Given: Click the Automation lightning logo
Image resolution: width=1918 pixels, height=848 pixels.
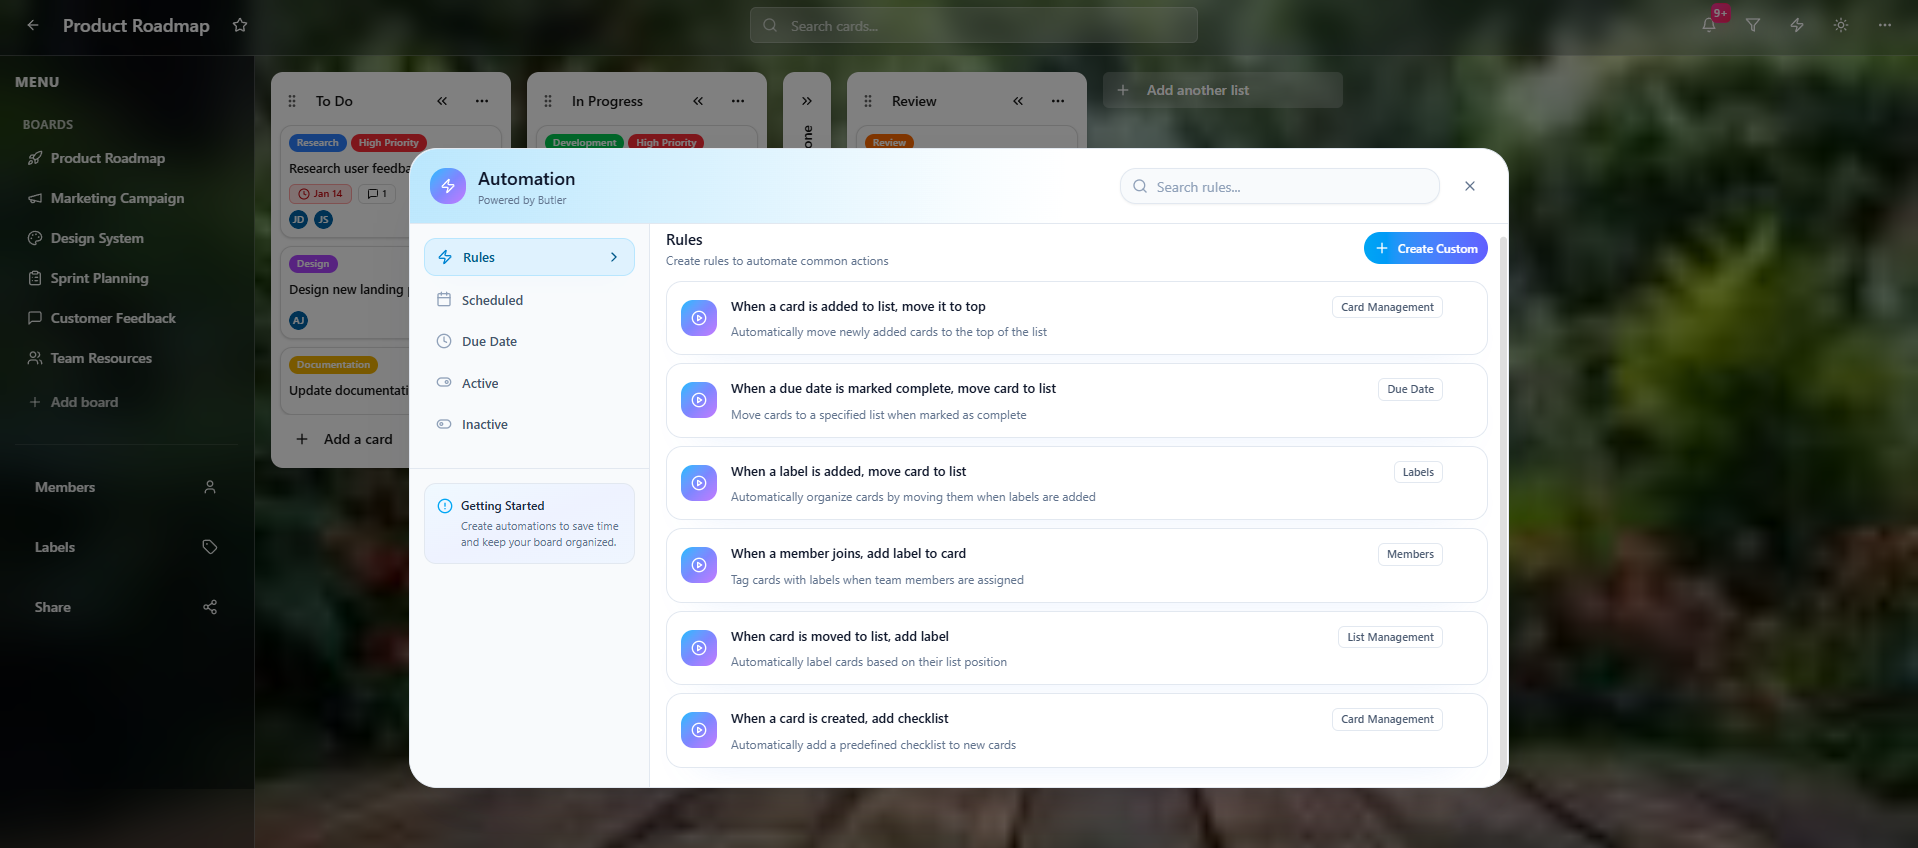Looking at the screenshot, I should pos(448,186).
